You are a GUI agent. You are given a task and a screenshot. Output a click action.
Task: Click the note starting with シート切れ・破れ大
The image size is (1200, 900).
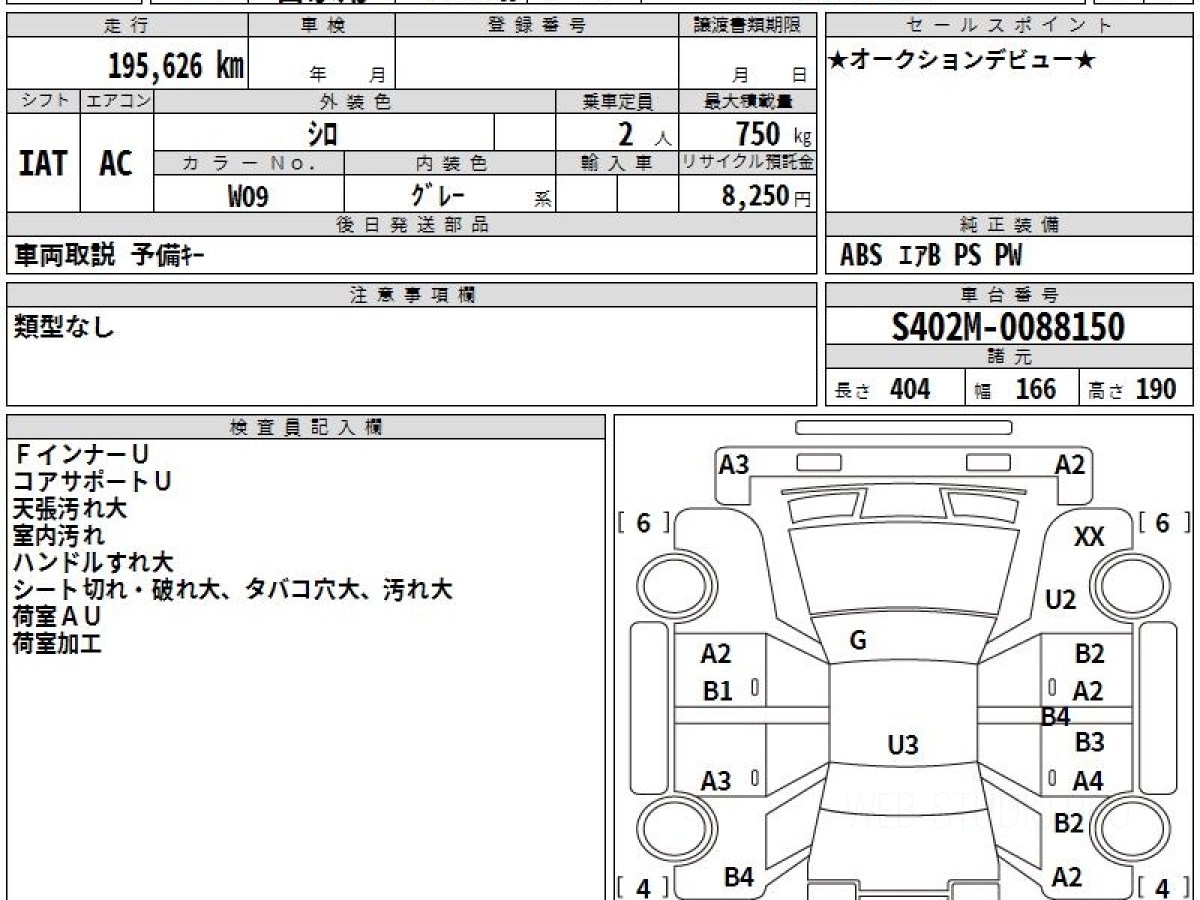click(233, 589)
